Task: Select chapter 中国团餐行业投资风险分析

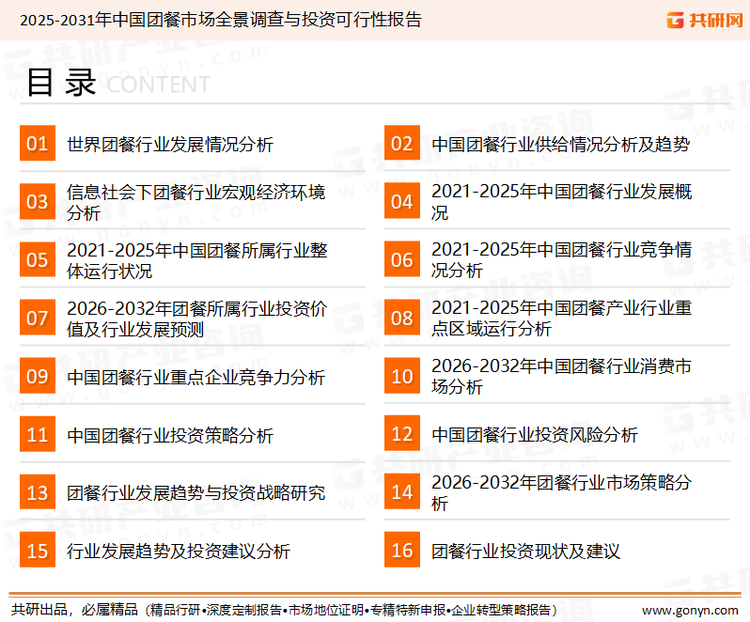Action: pos(535,435)
